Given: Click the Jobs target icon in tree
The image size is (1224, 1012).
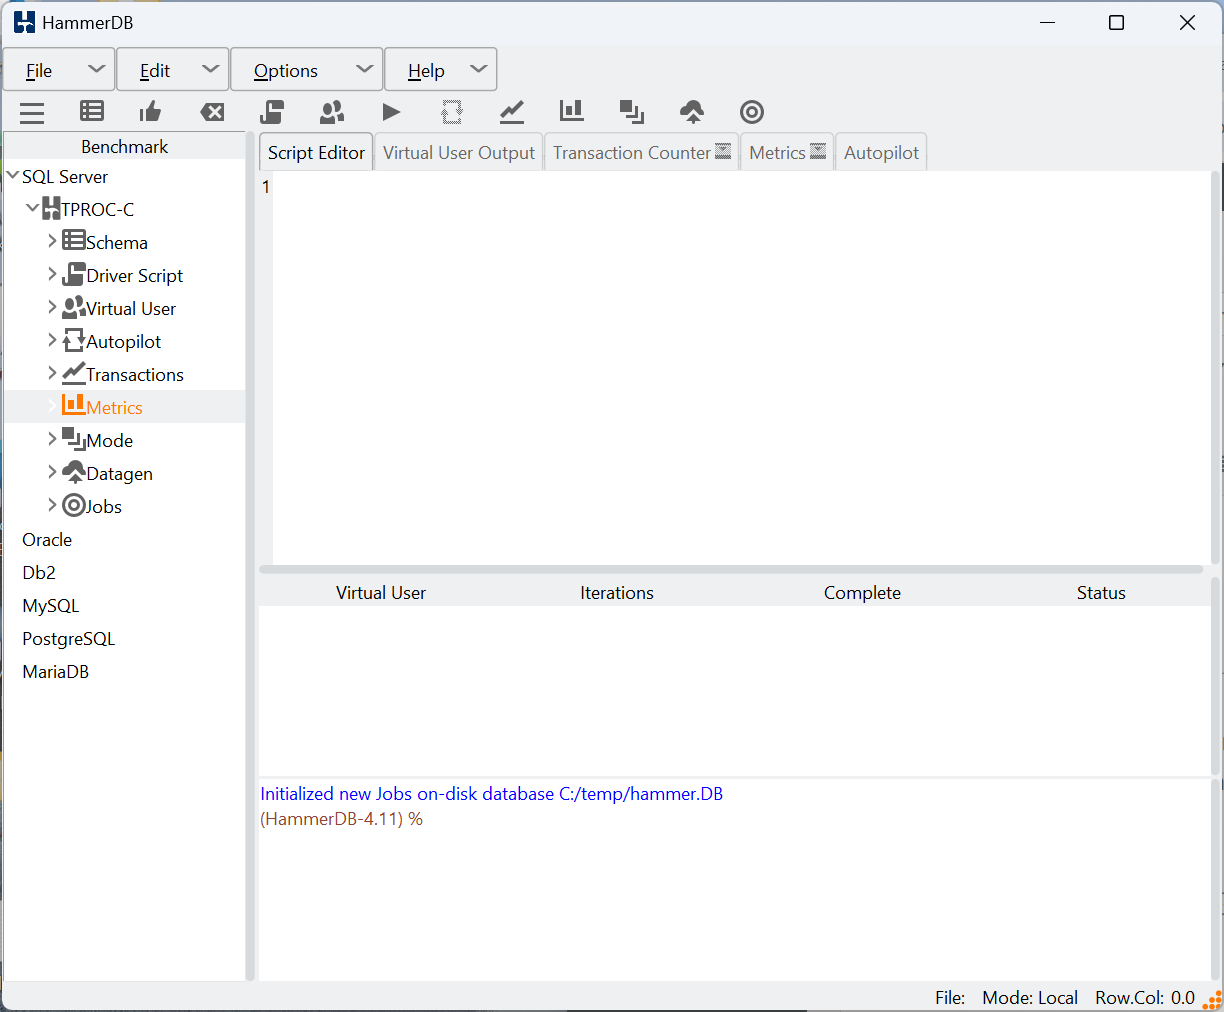Looking at the screenshot, I should click(74, 506).
